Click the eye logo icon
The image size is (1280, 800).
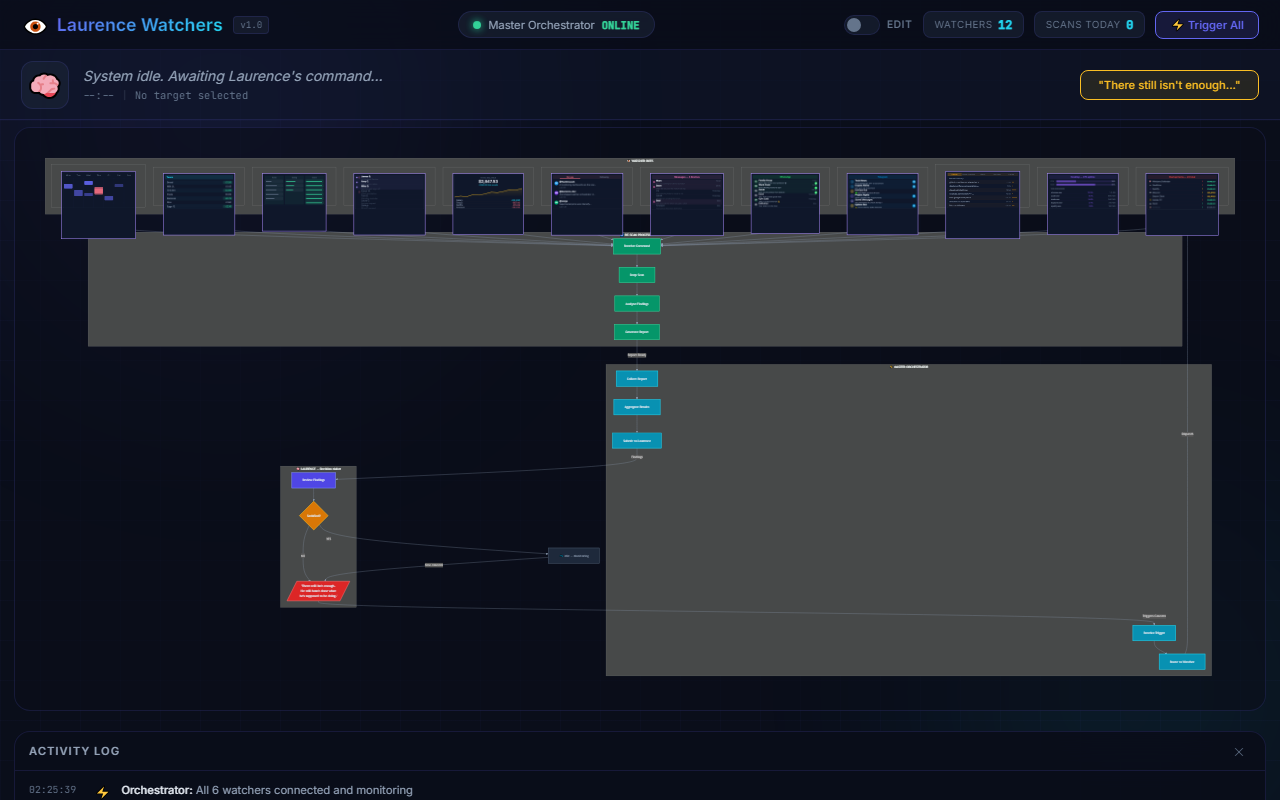pos(35,26)
